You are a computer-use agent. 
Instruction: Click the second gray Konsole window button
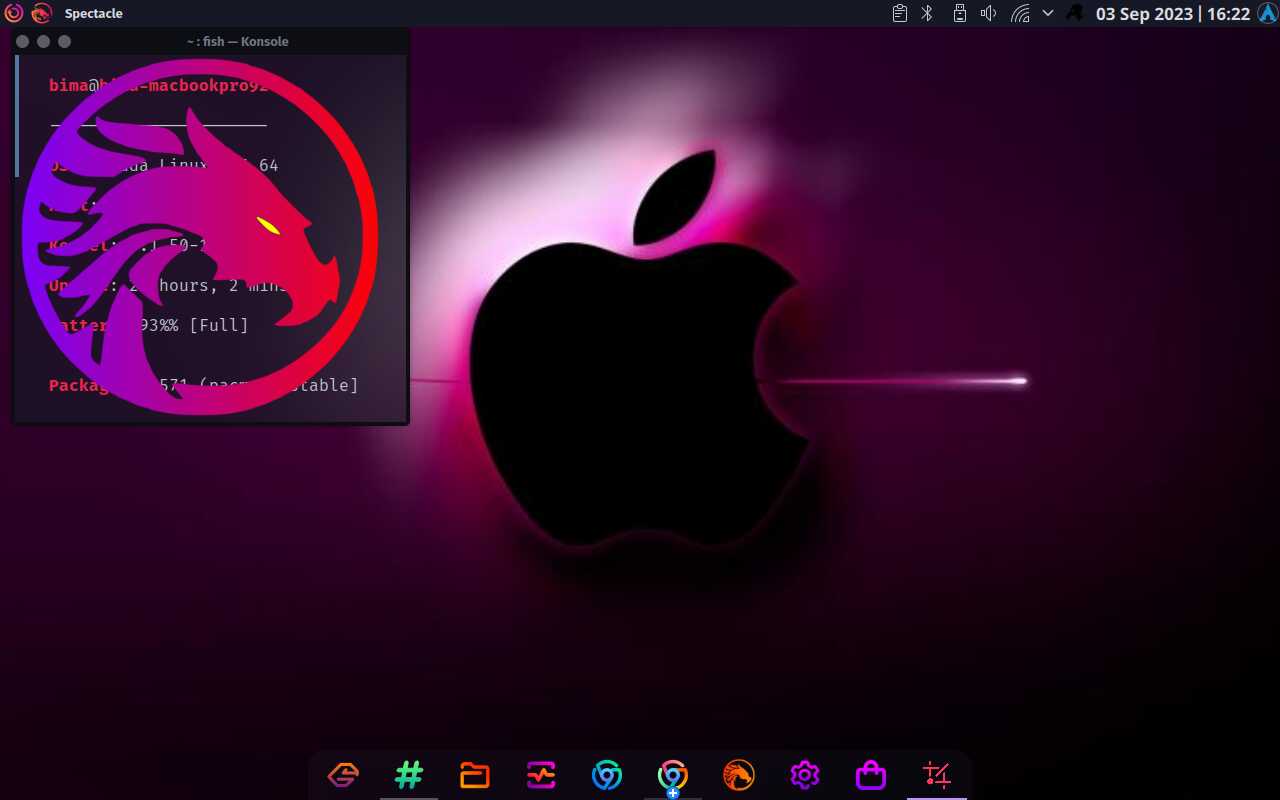43,42
